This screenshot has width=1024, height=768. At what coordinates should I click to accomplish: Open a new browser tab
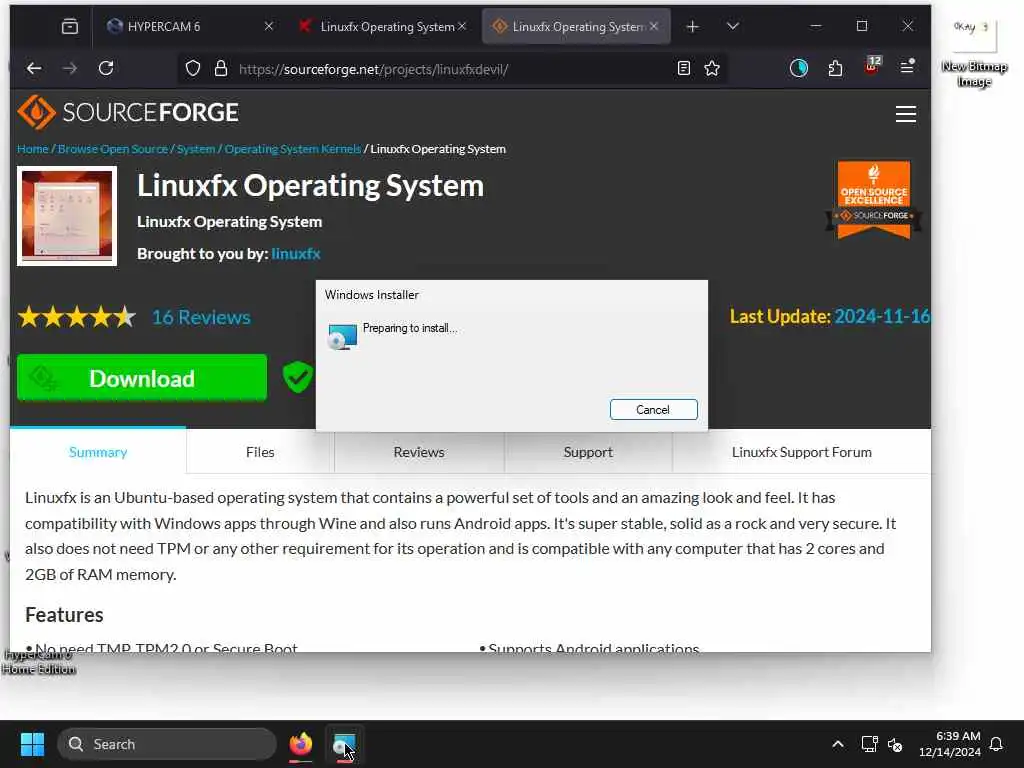pyautogui.click(x=692, y=27)
